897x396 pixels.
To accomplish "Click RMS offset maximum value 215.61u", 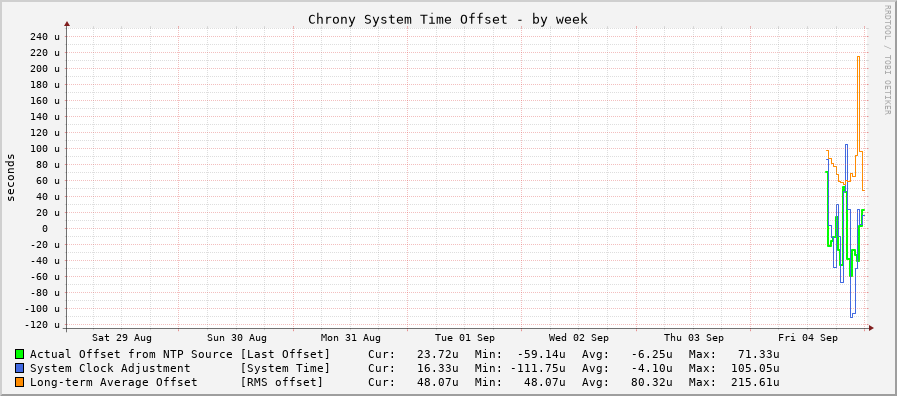I will pyautogui.click(x=755, y=382).
